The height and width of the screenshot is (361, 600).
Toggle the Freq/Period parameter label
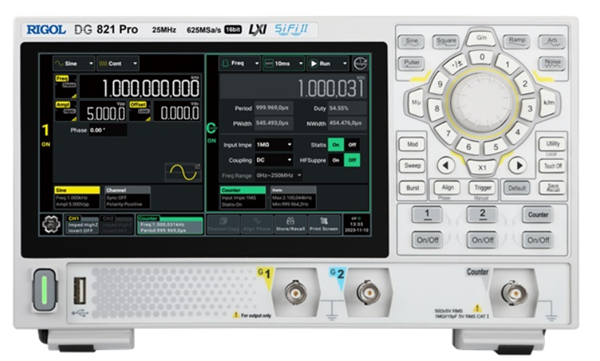pos(65,87)
